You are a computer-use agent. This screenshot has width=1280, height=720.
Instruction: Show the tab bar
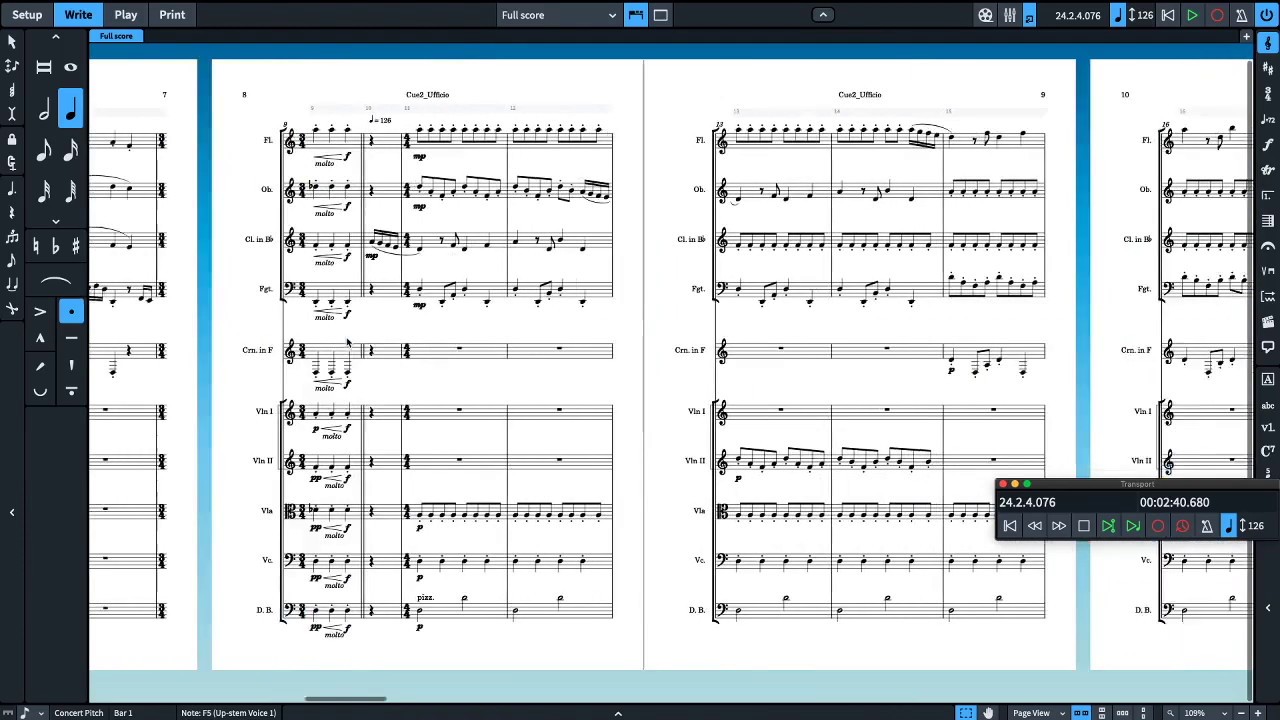(636, 15)
